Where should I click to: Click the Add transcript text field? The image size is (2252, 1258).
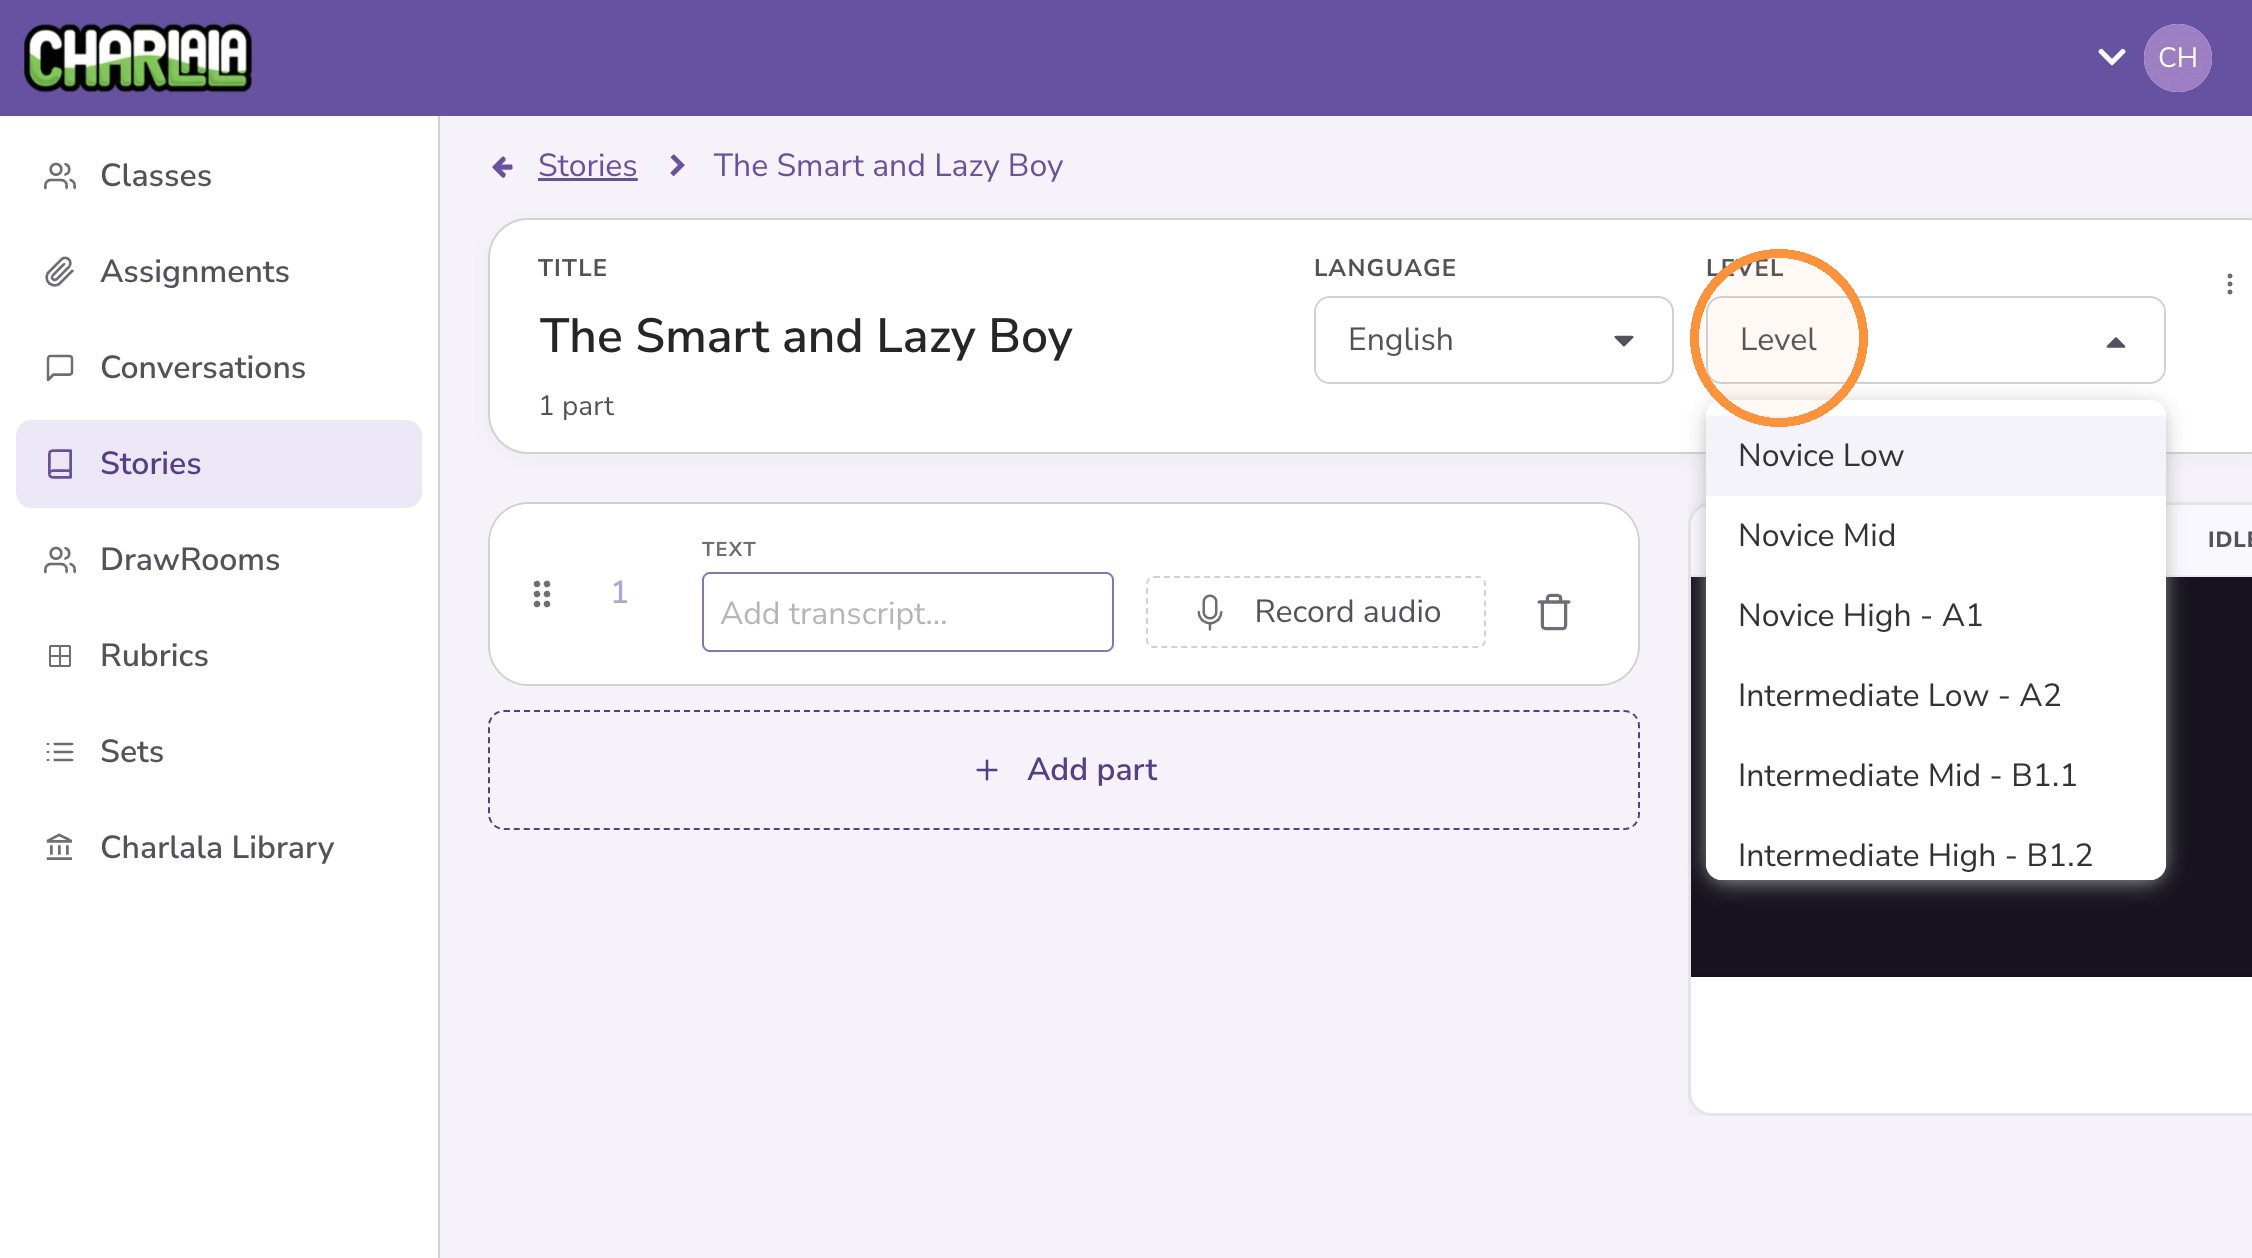coord(907,612)
